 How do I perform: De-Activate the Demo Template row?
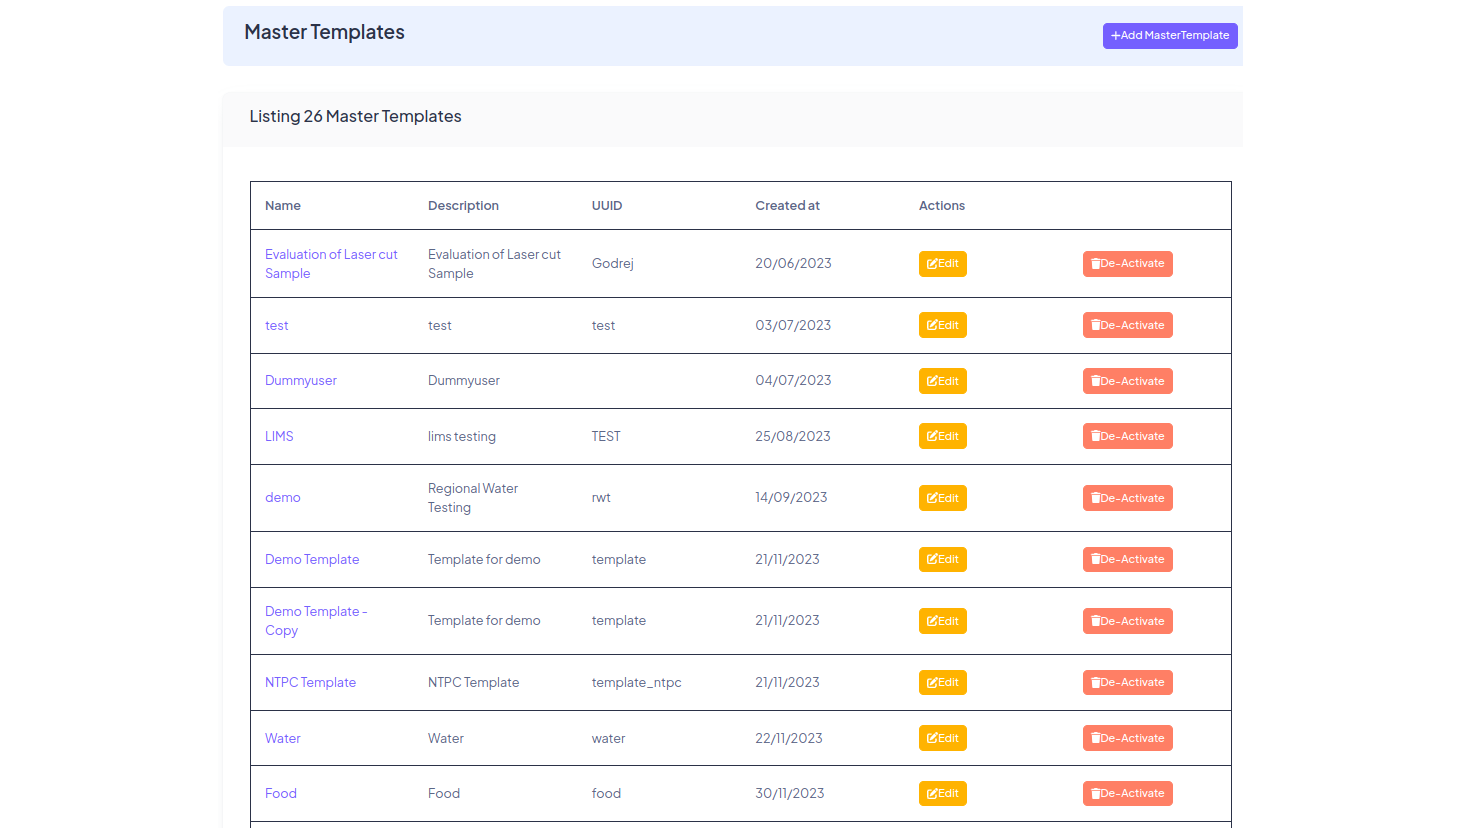(x=1127, y=560)
